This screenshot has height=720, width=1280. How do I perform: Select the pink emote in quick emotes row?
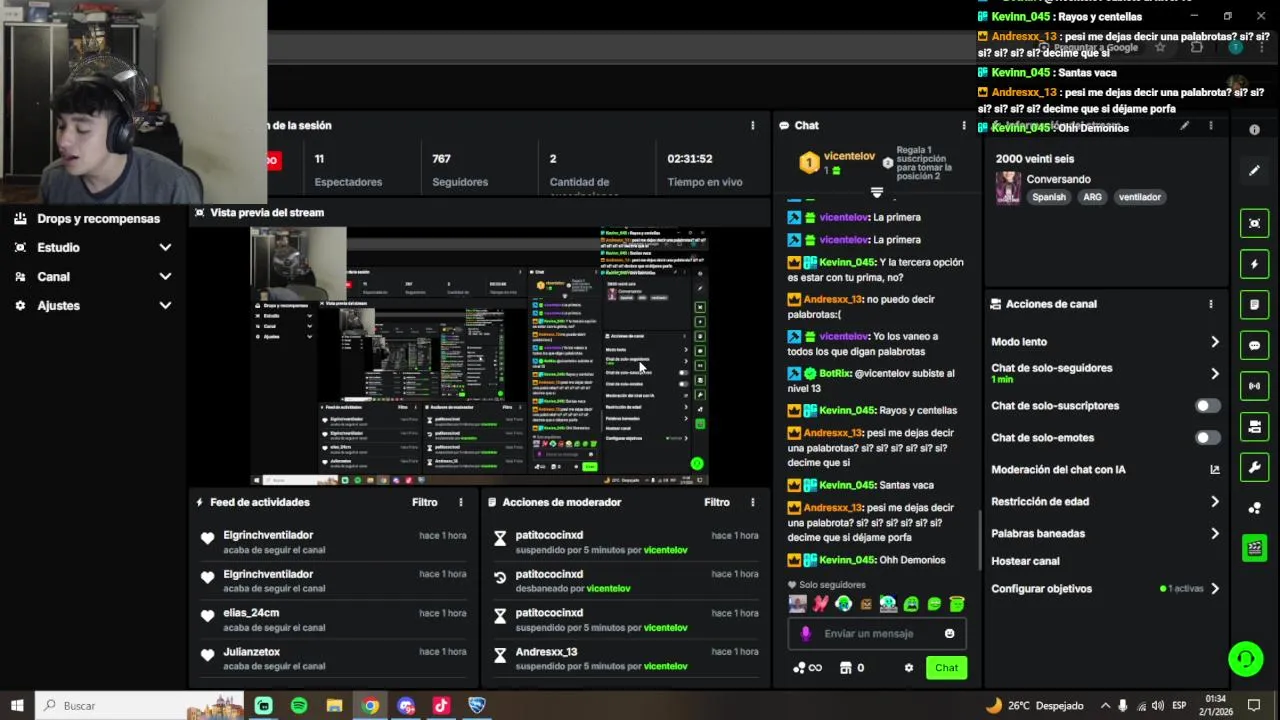click(820, 604)
